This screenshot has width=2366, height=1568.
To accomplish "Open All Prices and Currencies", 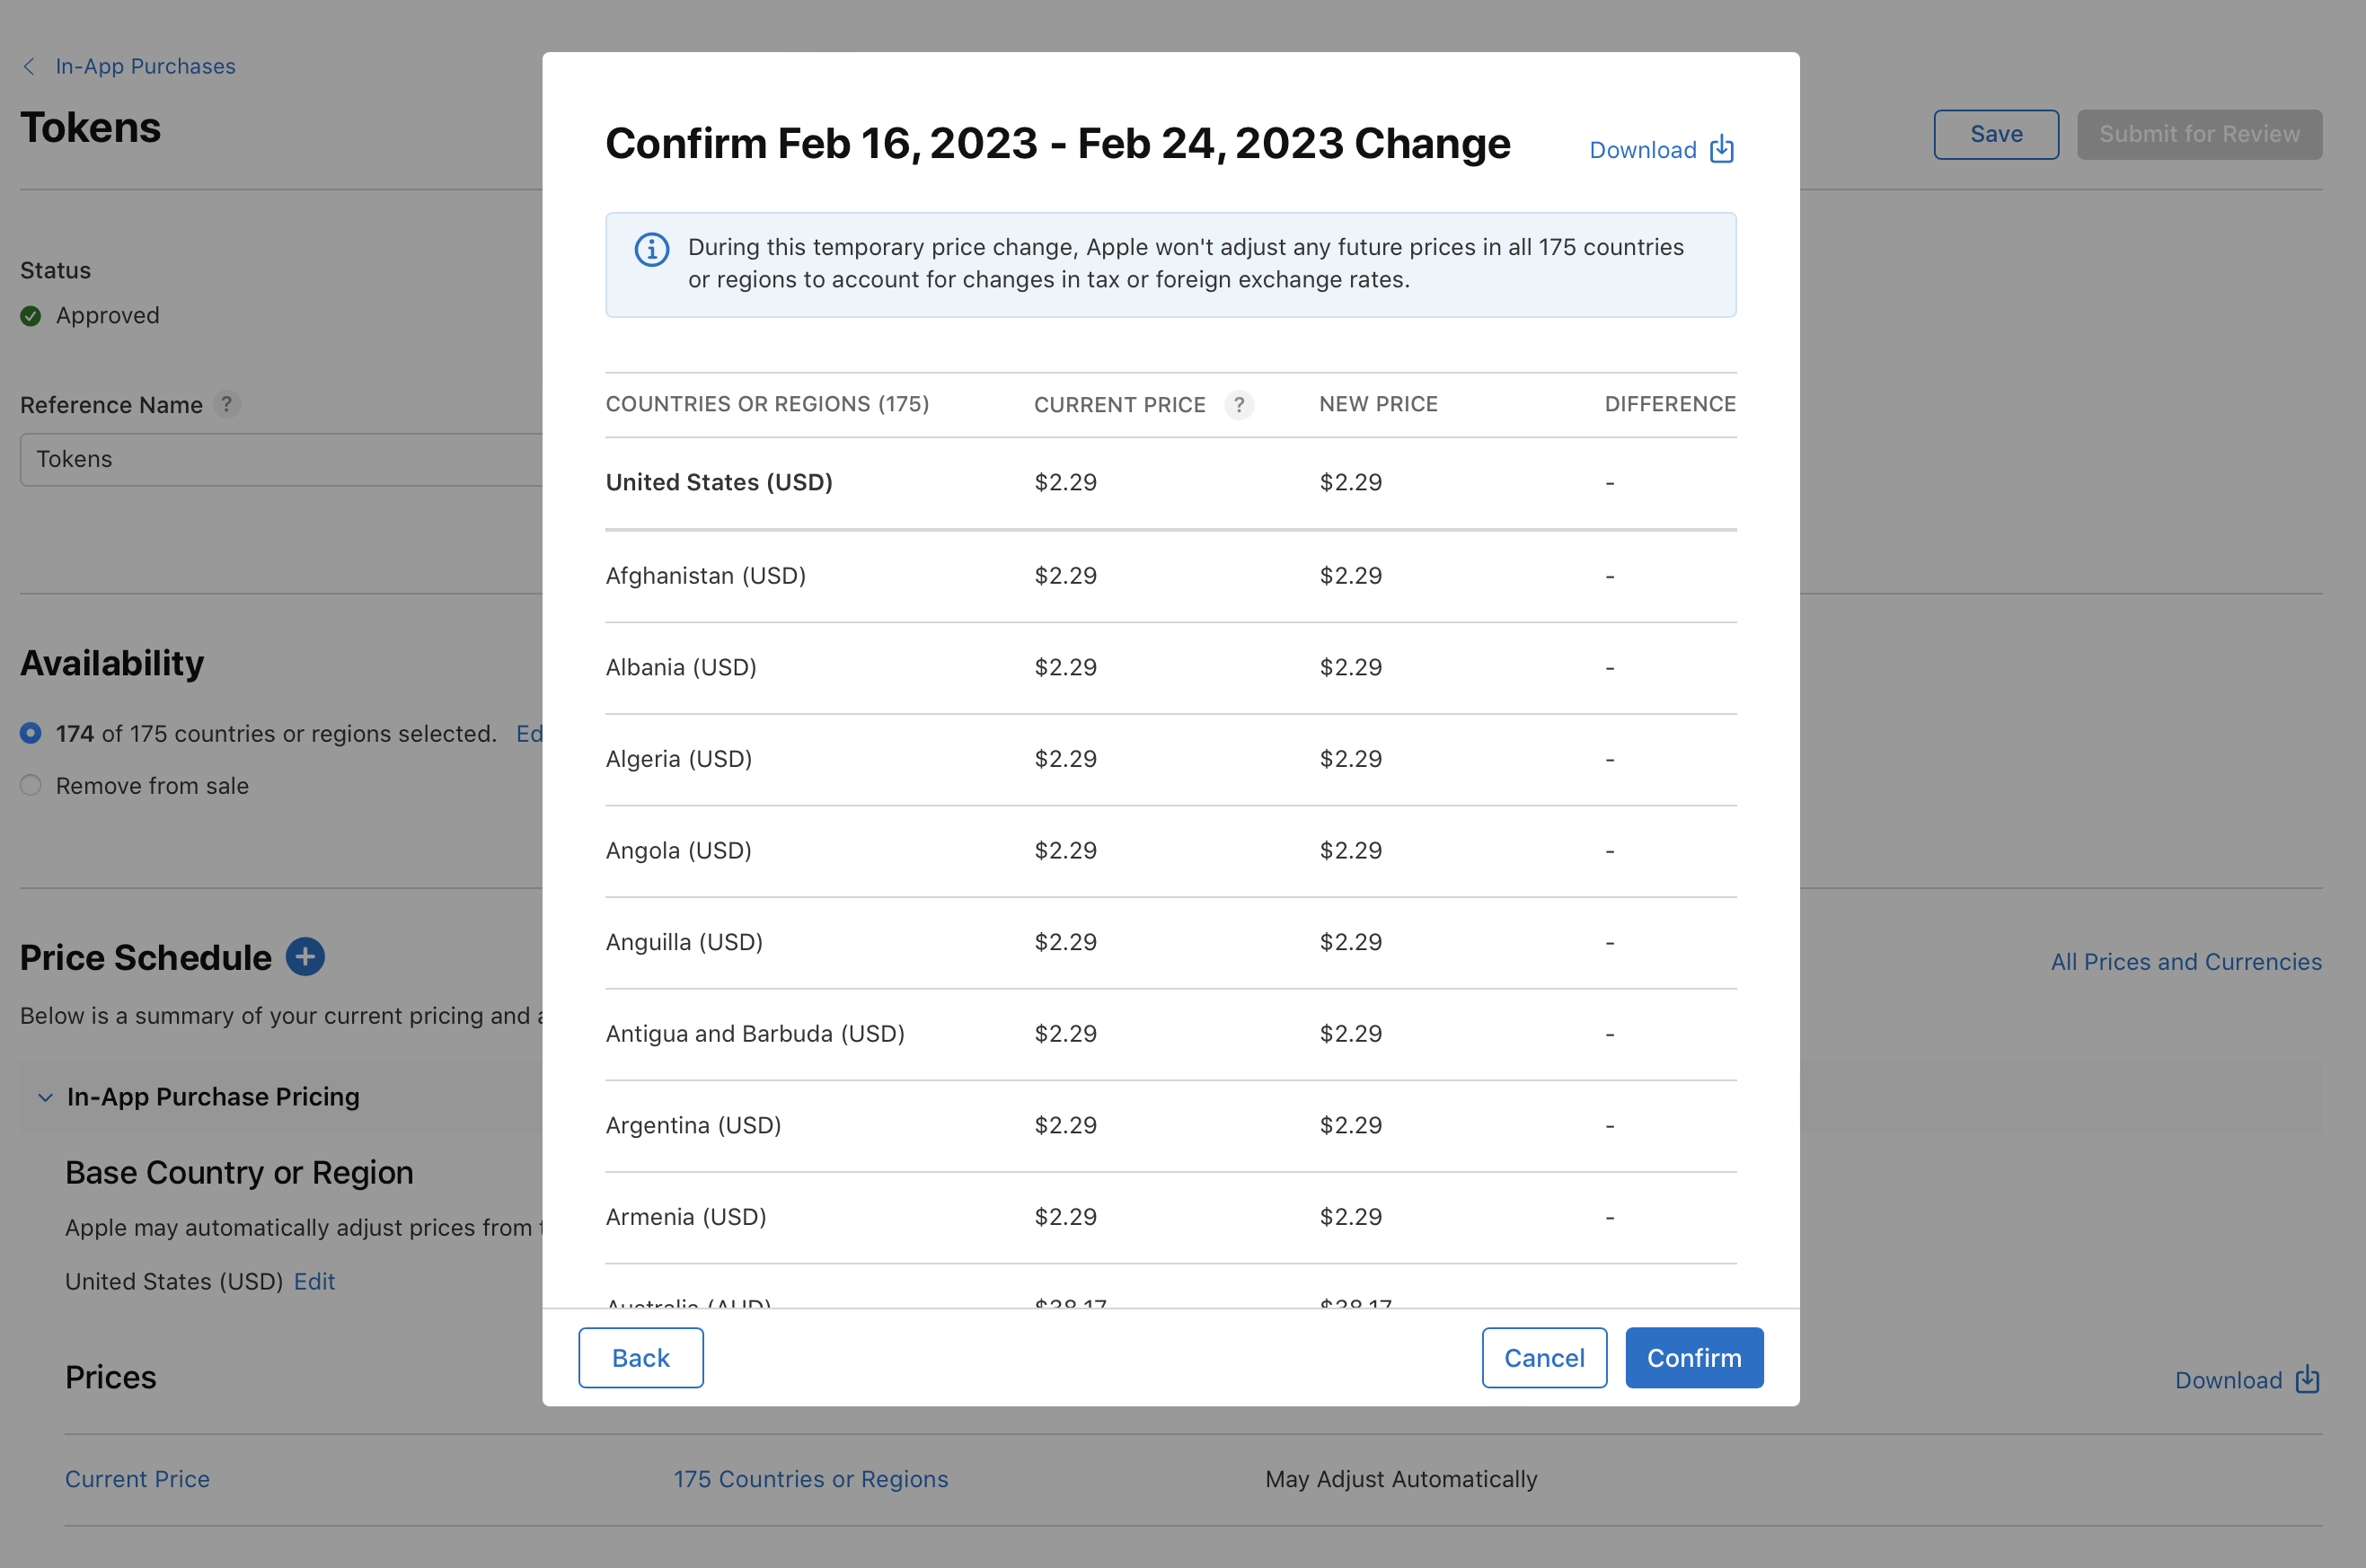I will 2186,961.
